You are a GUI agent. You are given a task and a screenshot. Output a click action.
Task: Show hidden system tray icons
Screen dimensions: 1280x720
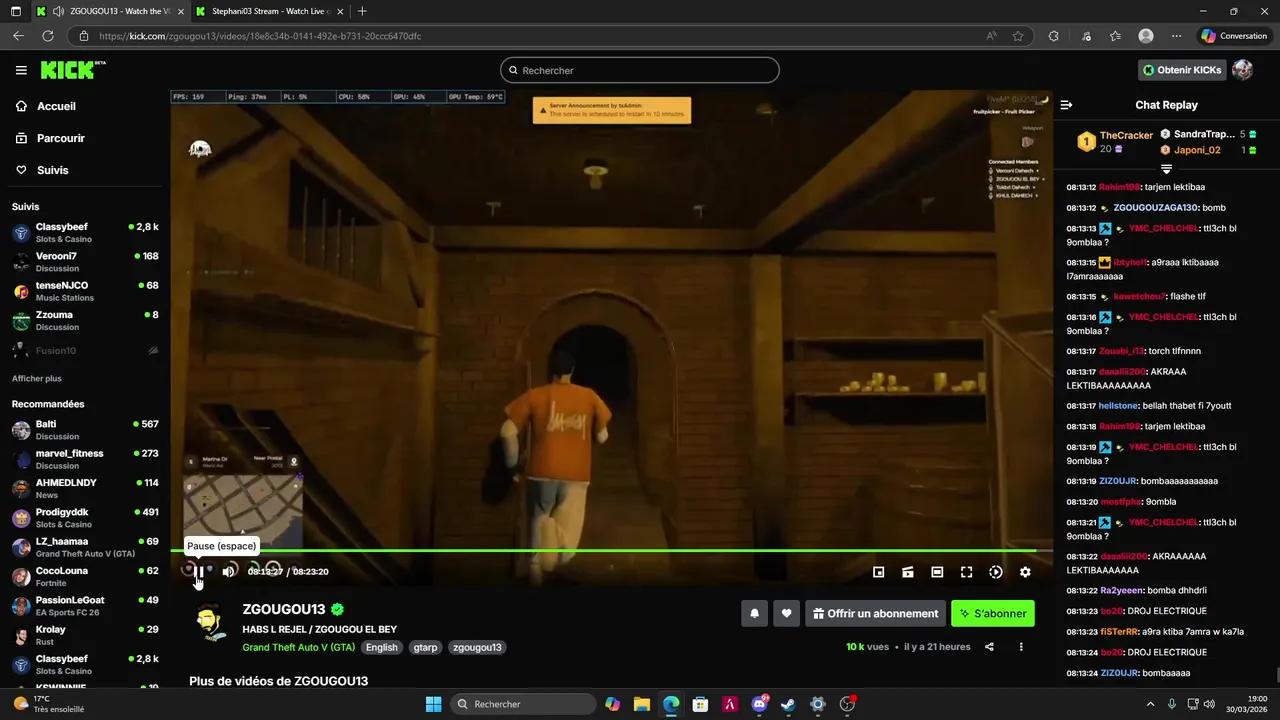click(x=1150, y=704)
